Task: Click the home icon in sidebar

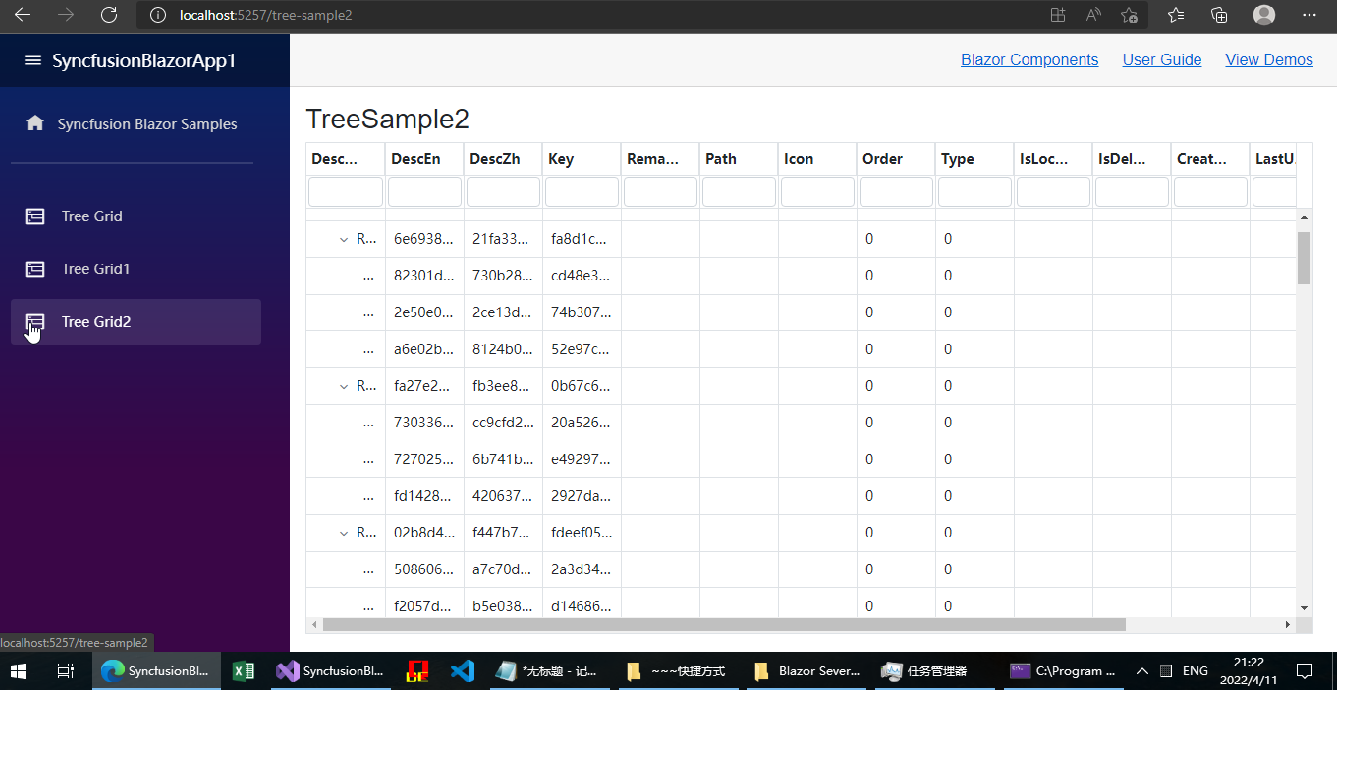Action: [x=35, y=123]
